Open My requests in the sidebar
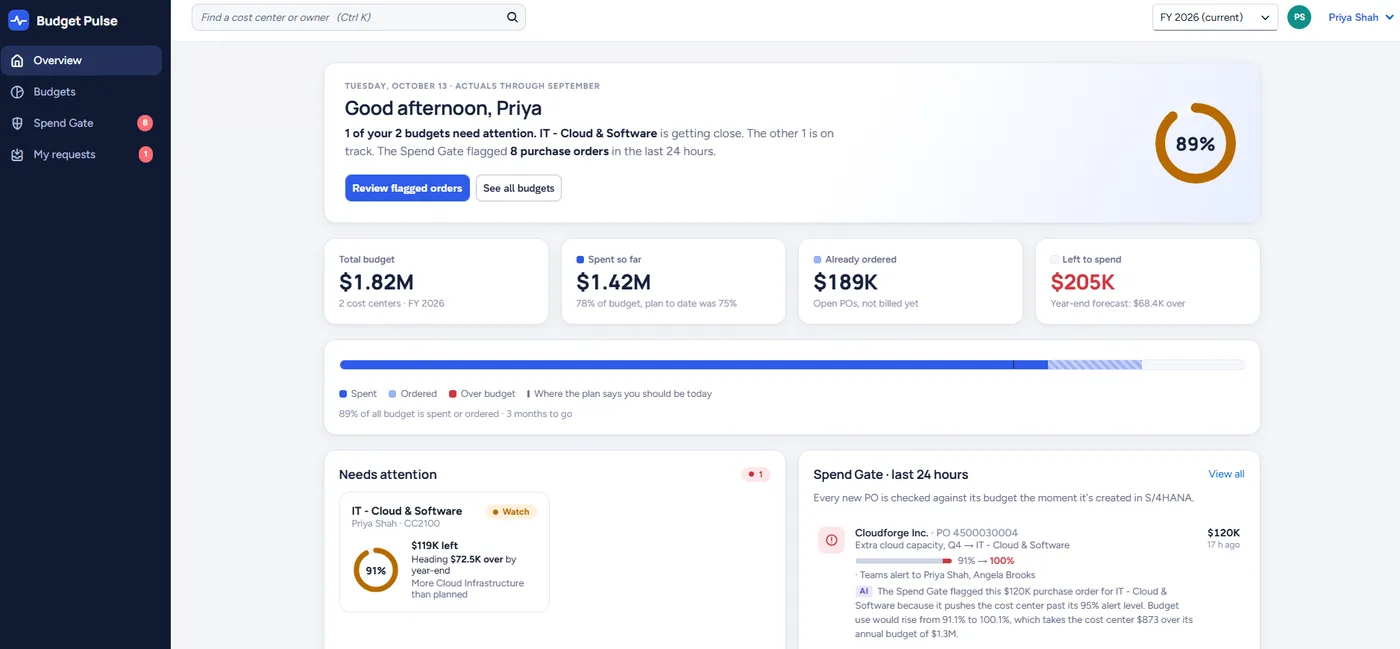Viewport: 1400px width, 649px height. (x=81, y=155)
